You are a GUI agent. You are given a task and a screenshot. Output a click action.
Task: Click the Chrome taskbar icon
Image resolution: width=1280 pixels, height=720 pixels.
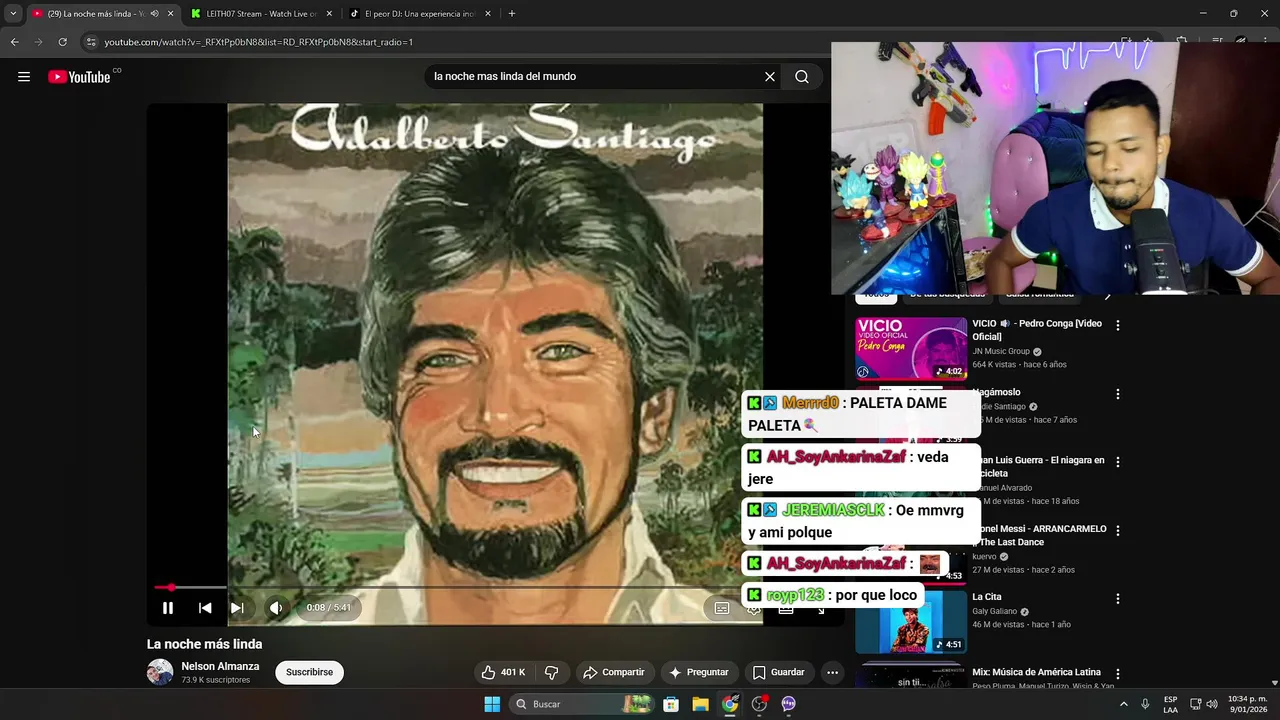[x=730, y=704]
